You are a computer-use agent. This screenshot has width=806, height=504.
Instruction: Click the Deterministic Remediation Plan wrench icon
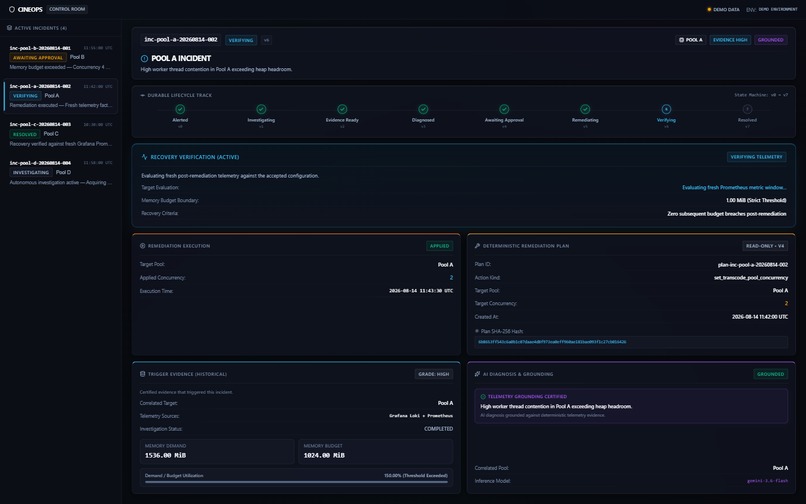pyautogui.click(x=478, y=246)
